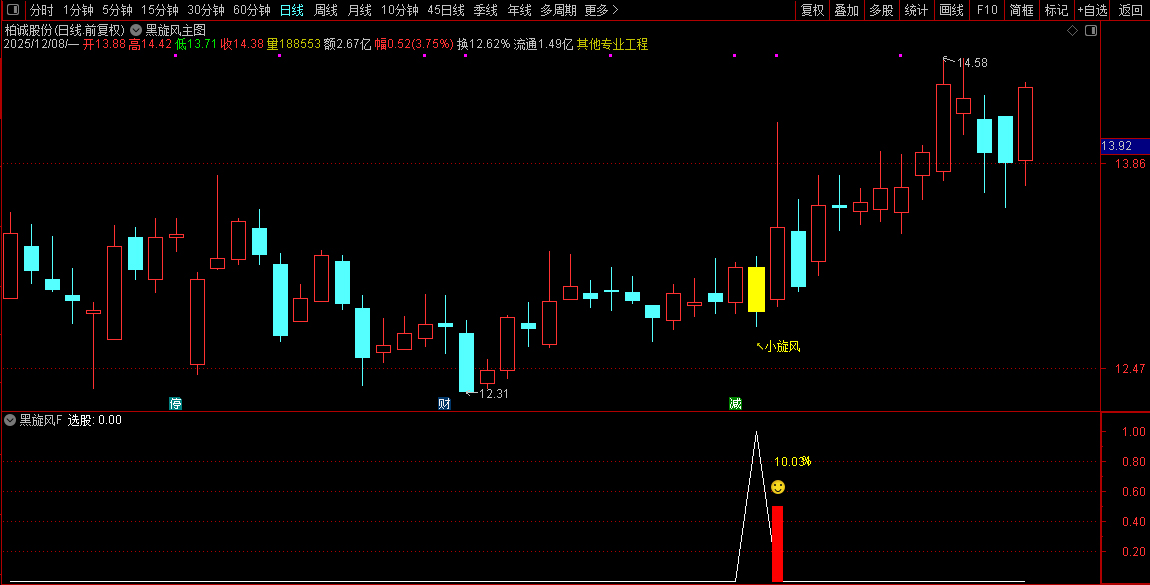Screen dimensions: 1150x585
Task: Open the 多股 multi-stock view
Action: tap(881, 10)
